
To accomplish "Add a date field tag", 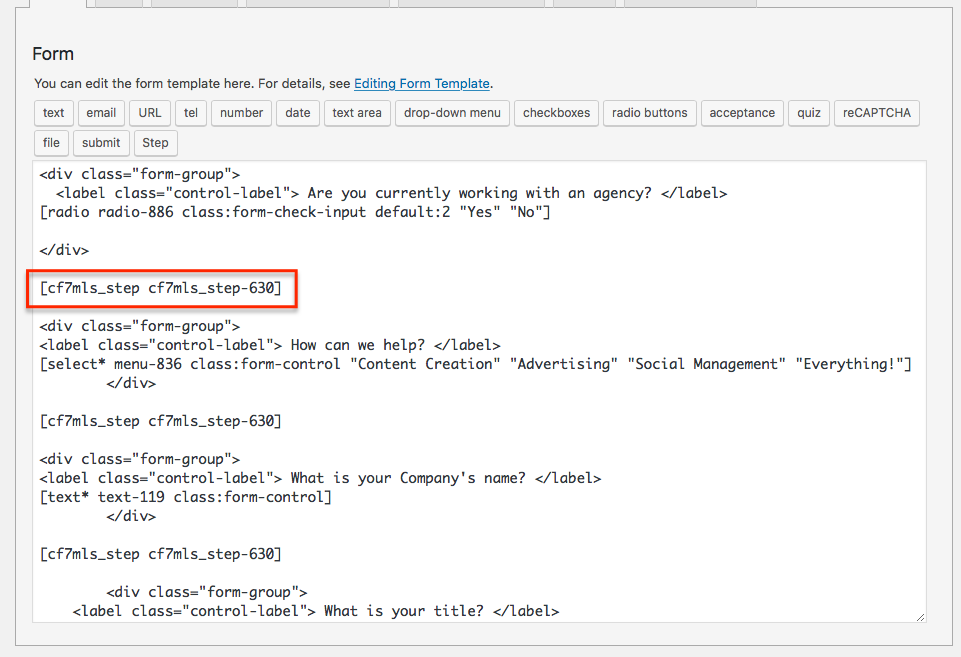I will point(298,113).
